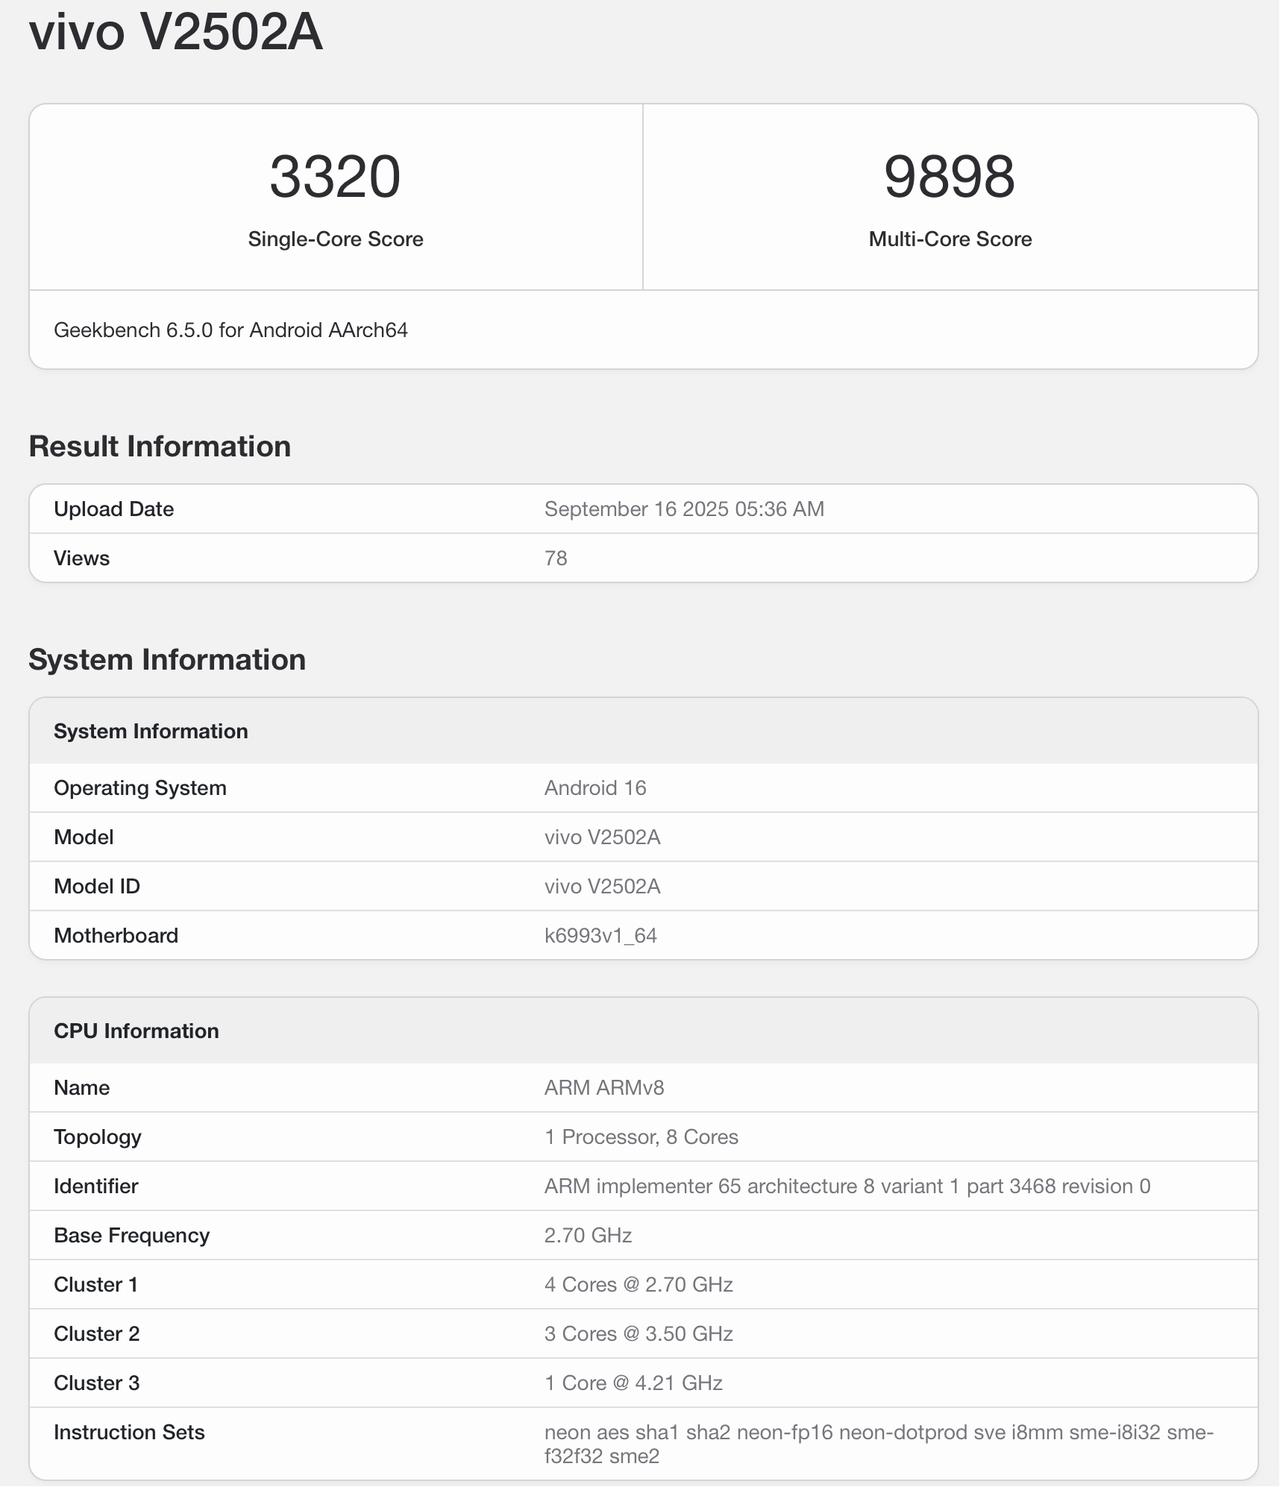The height and width of the screenshot is (1487, 1280).
Task: Select the 3320 single-core score number
Action: (335, 177)
